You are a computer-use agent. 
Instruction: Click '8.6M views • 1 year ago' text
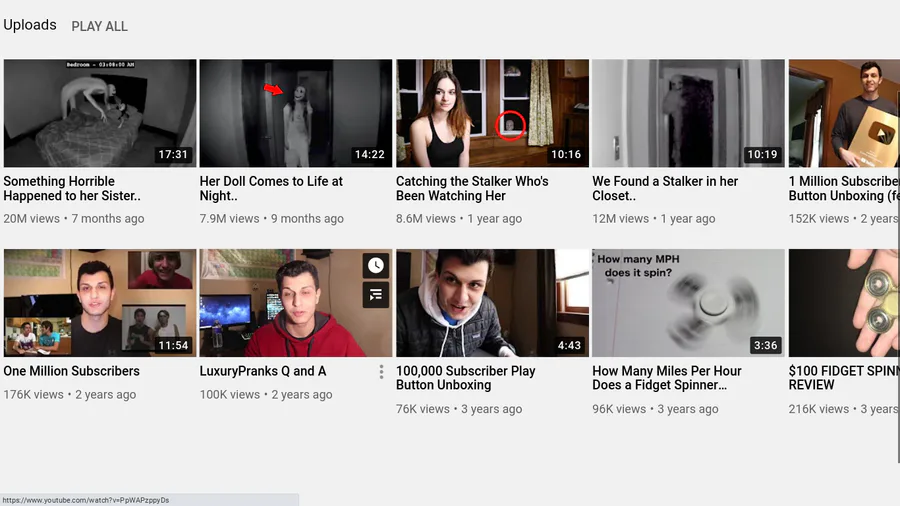click(x=459, y=219)
